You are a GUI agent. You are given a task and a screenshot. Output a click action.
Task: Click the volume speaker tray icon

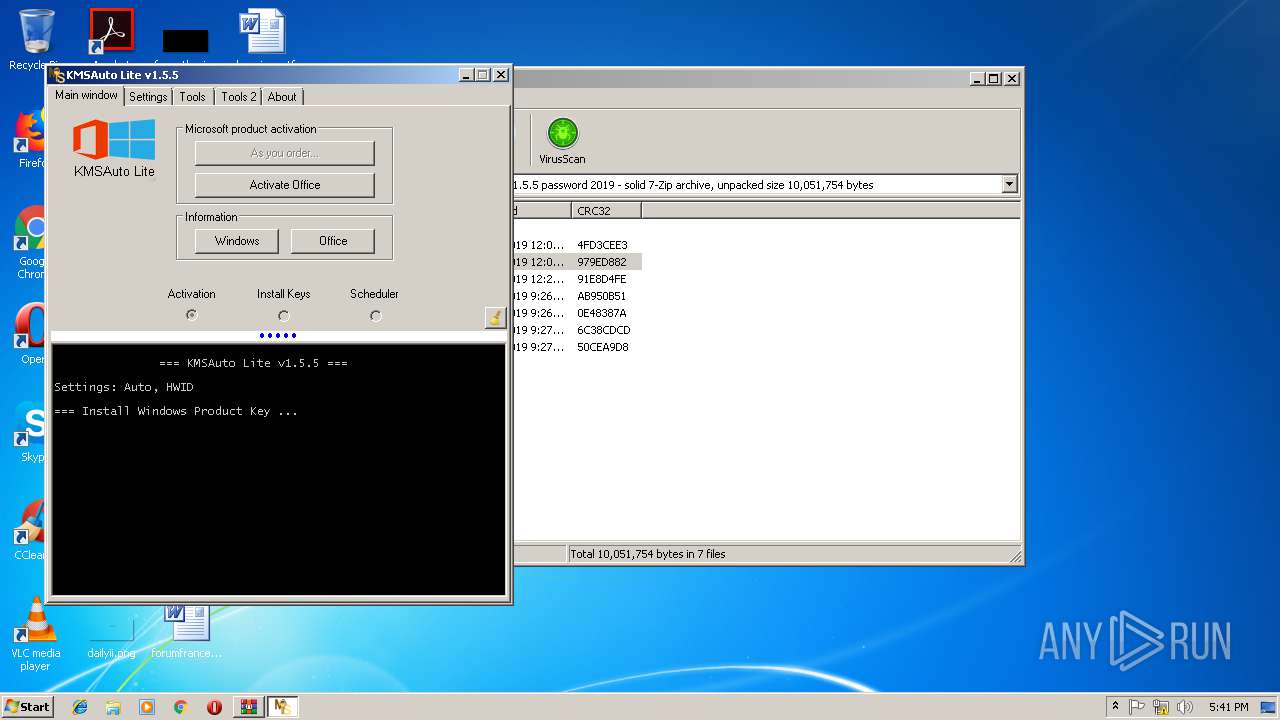(1185, 707)
